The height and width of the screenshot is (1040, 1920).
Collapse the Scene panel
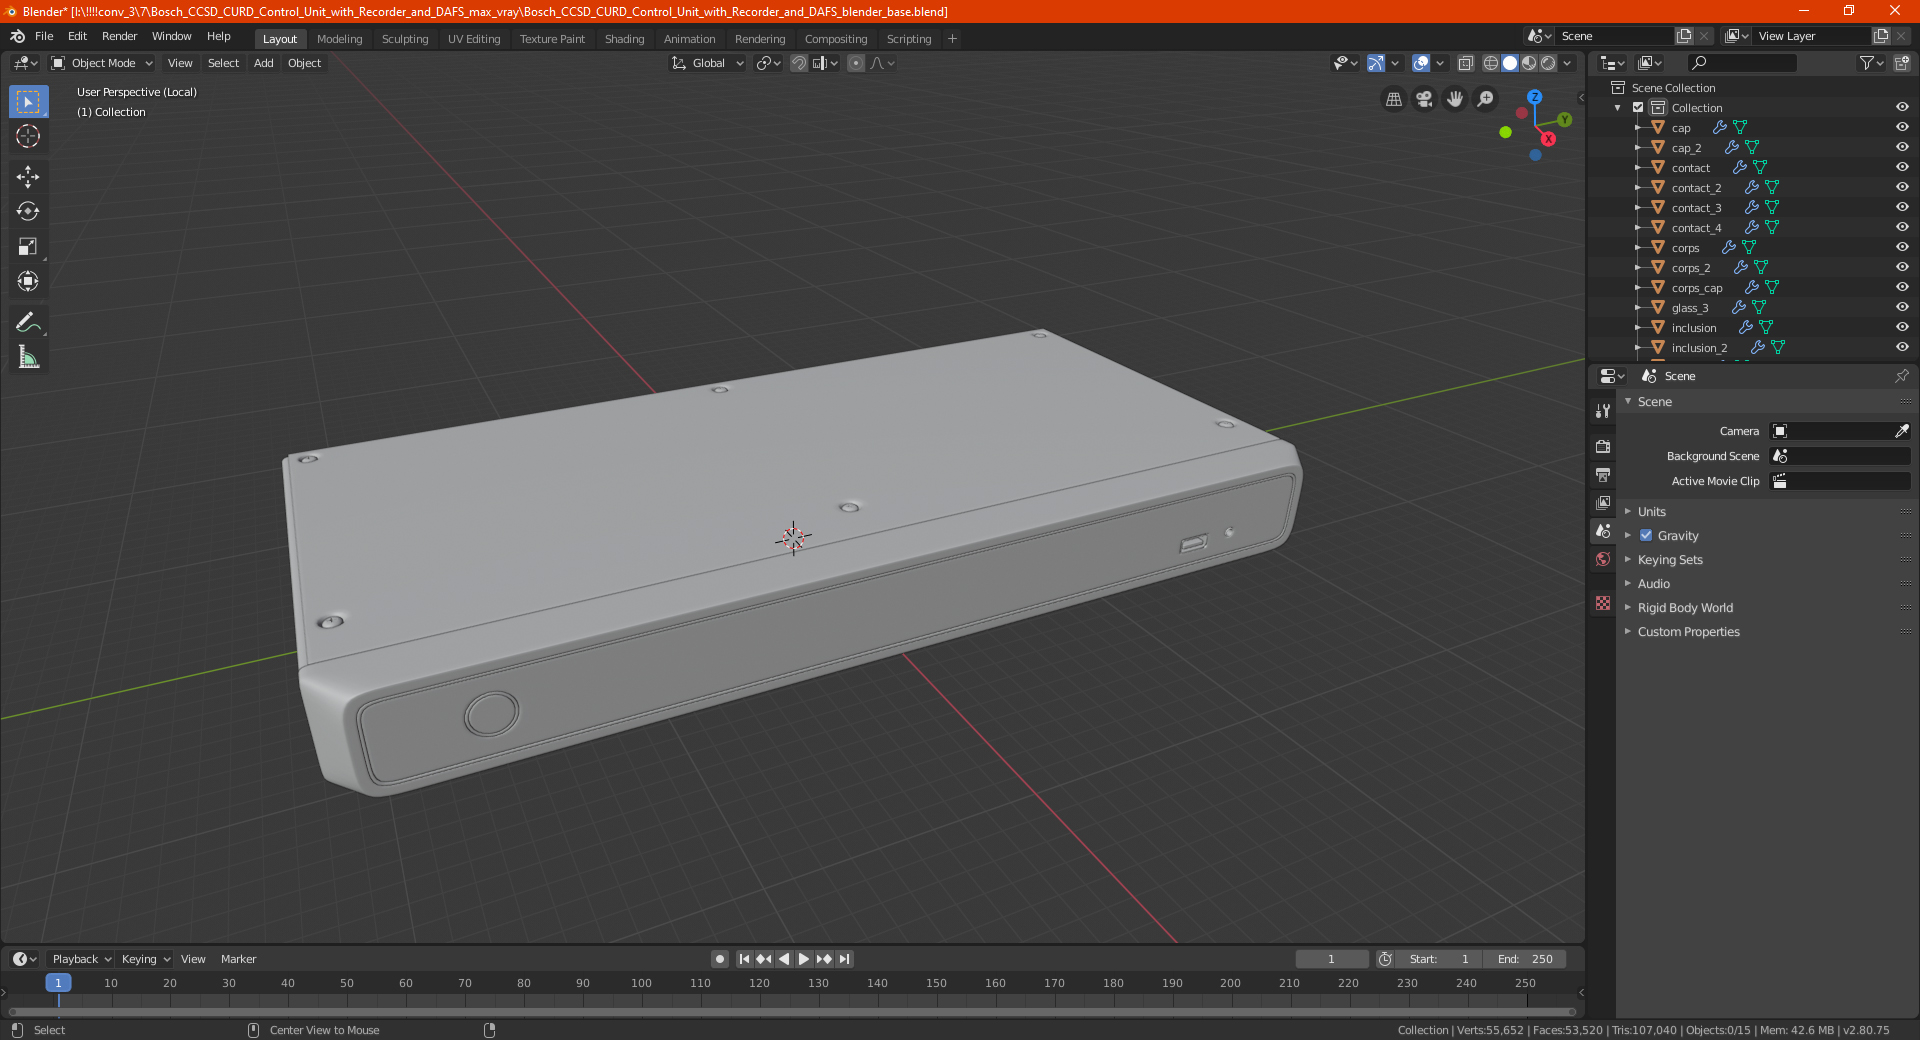pyautogui.click(x=1628, y=401)
